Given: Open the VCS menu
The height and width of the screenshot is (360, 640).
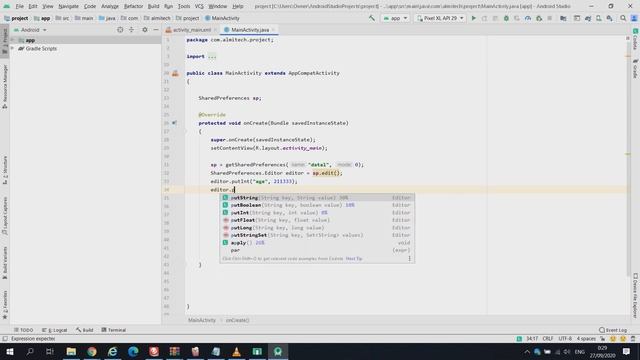Looking at the screenshot, I should (x=199, y=6).
